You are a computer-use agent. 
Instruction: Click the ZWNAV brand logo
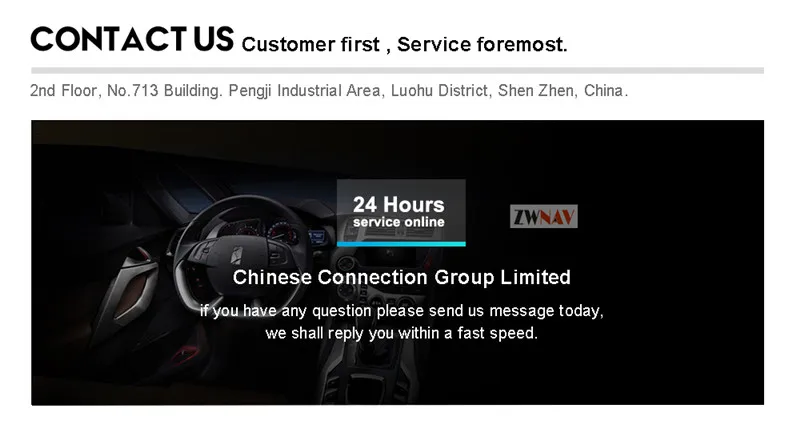[x=543, y=217]
